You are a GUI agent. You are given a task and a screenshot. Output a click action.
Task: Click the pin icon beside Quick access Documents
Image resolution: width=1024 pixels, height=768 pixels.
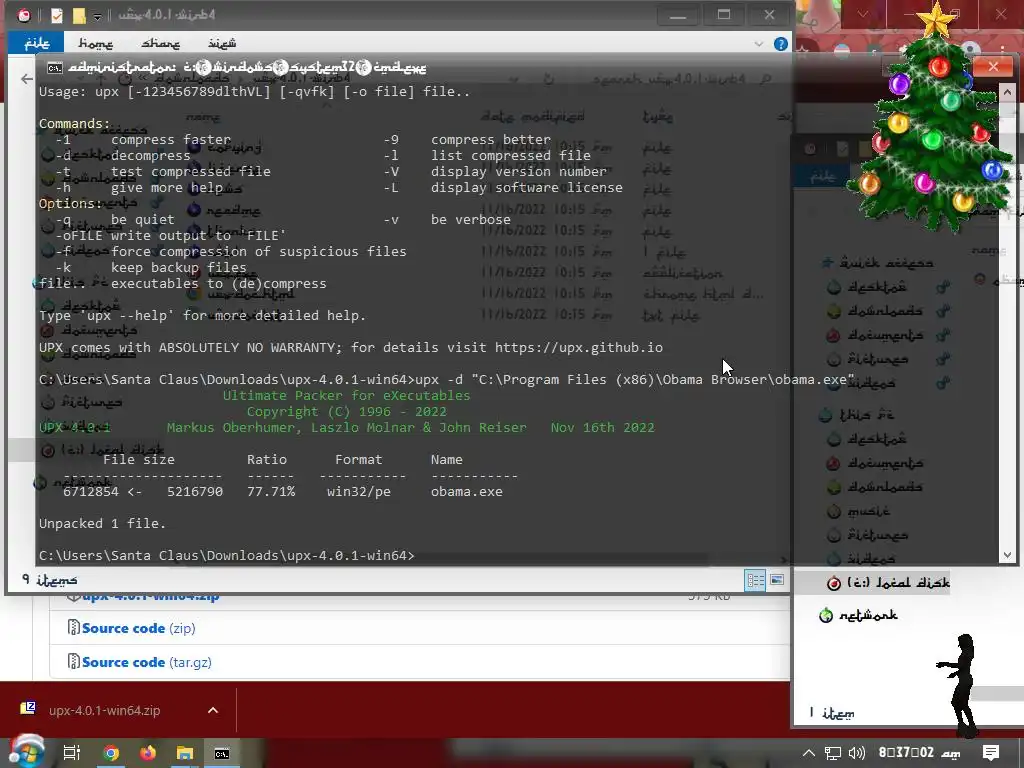click(942, 335)
